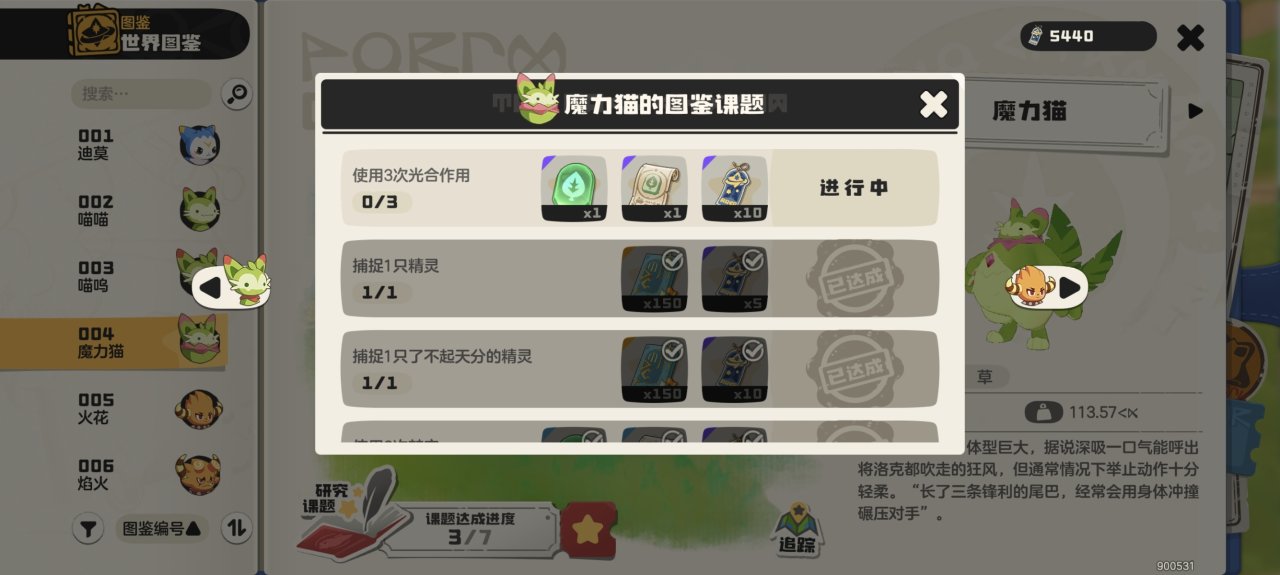
Task: Select the scroll reward icon
Action: click(654, 188)
